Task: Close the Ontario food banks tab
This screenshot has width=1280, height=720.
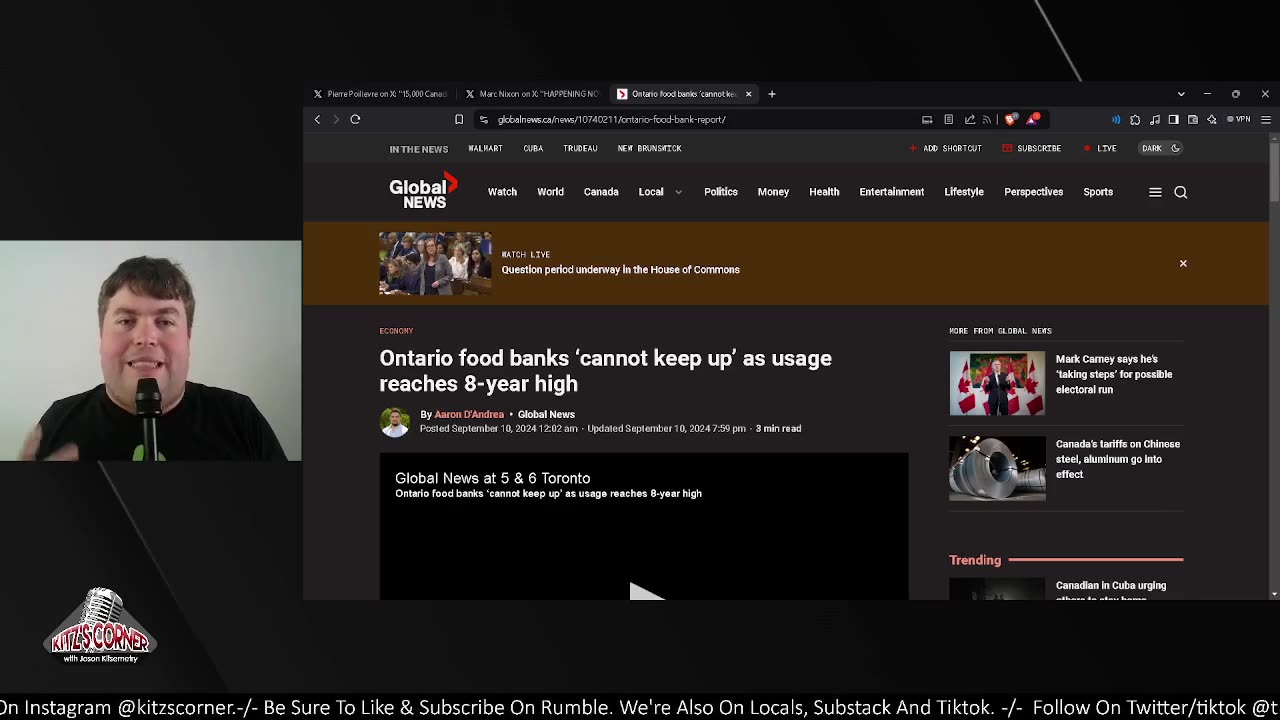Action: point(748,94)
